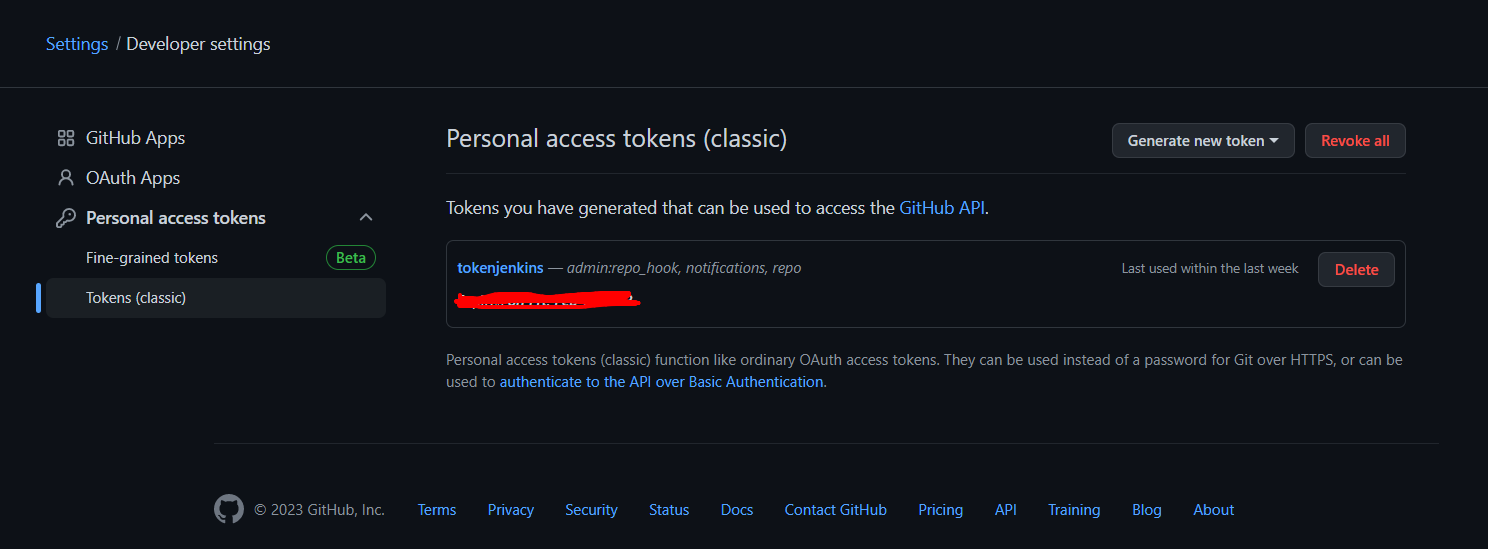Open the Terms footer link
Image resolution: width=1488 pixels, height=549 pixels.
437,510
